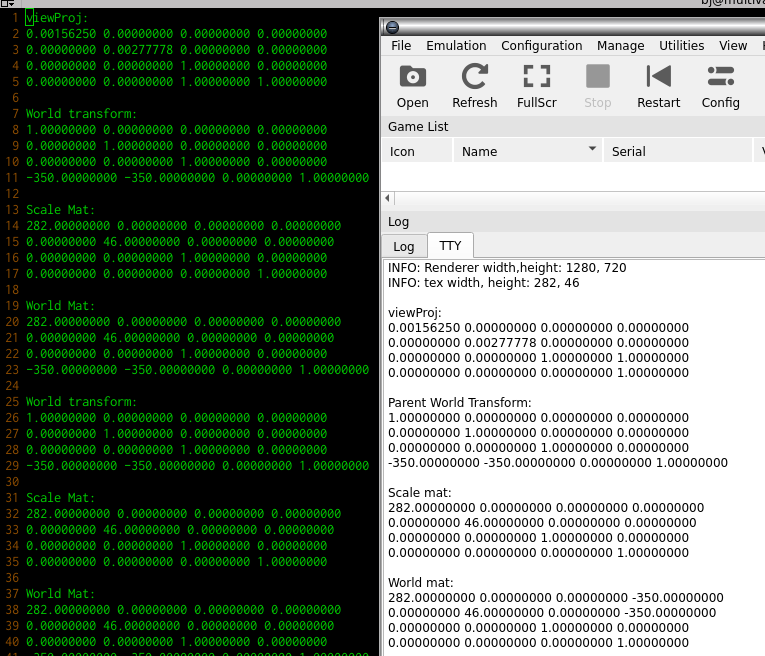Open settings with the Config icon
This screenshot has width=765, height=656.
pyautogui.click(x=720, y=78)
